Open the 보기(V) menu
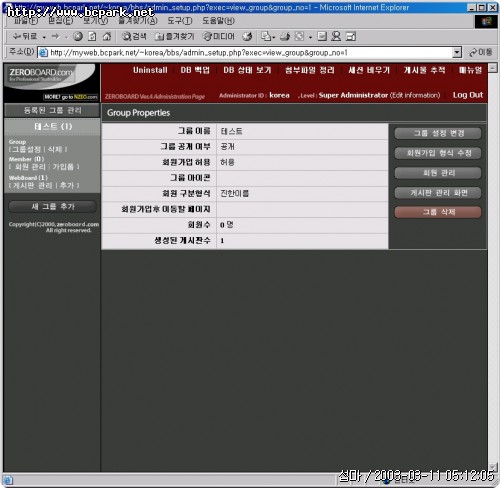The height and width of the screenshot is (488, 500). (95, 21)
